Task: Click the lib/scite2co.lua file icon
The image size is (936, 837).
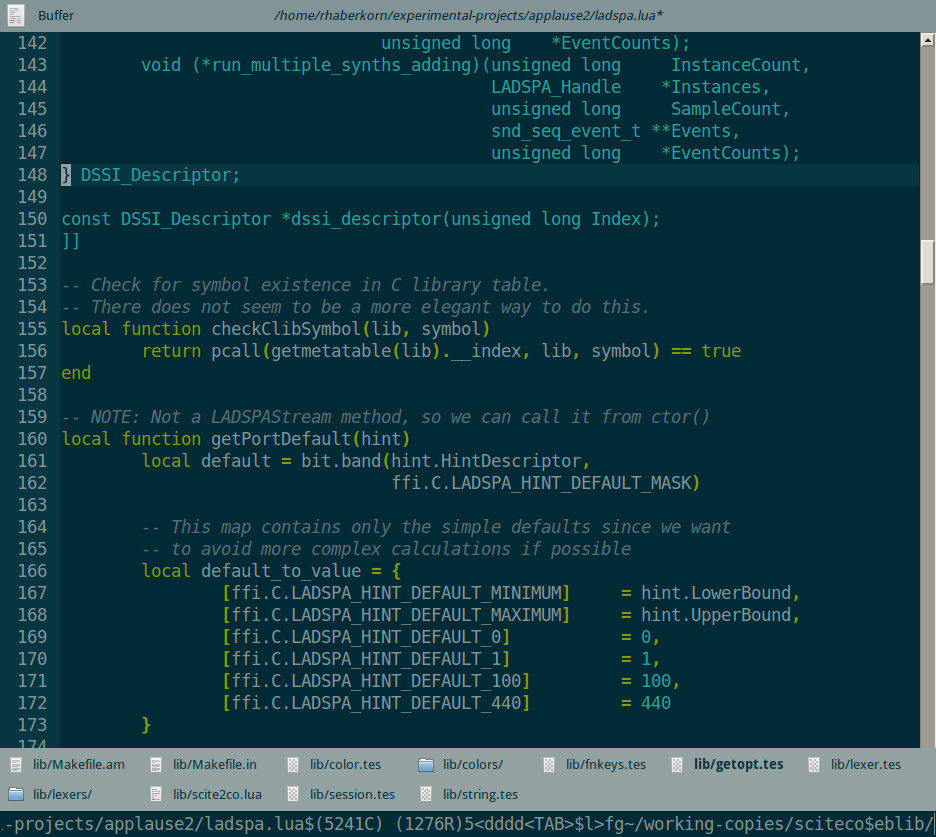Action: [156, 795]
